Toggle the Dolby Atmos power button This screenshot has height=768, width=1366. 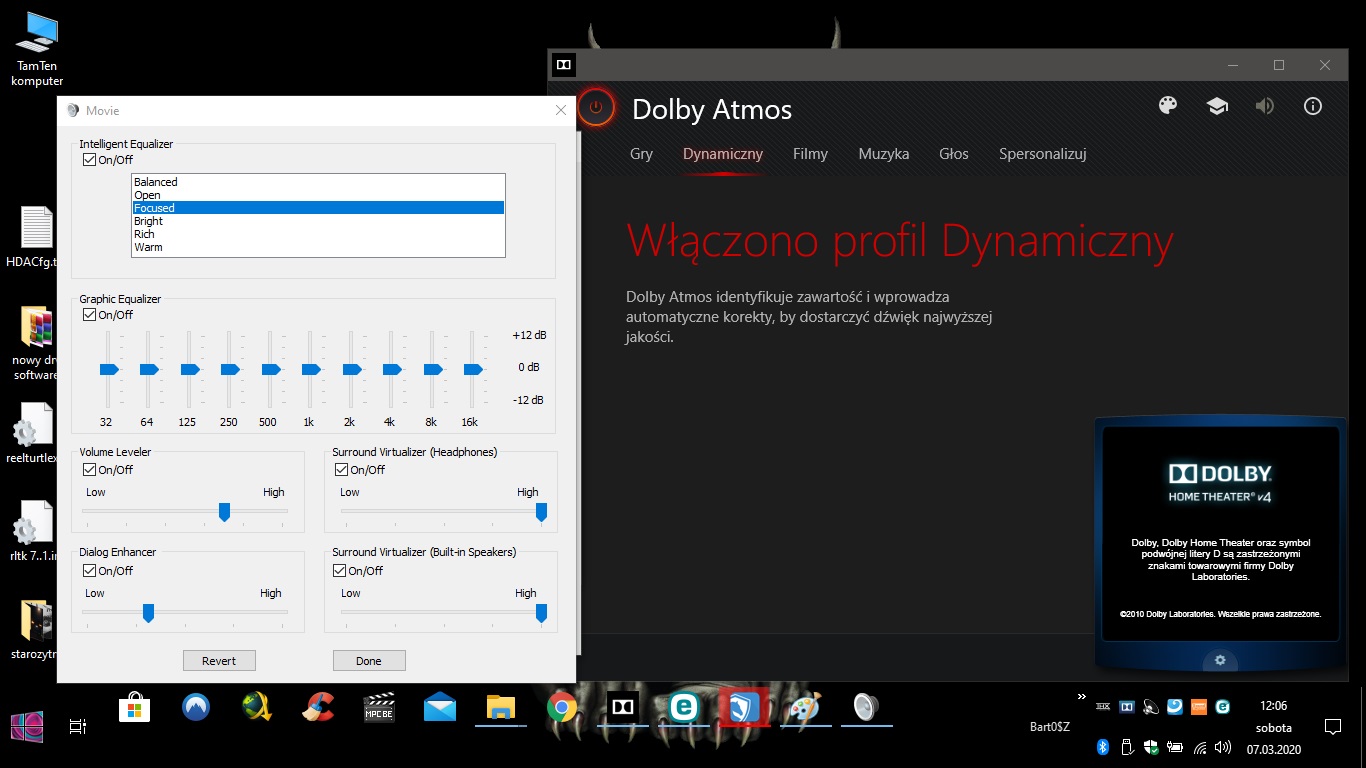point(596,107)
